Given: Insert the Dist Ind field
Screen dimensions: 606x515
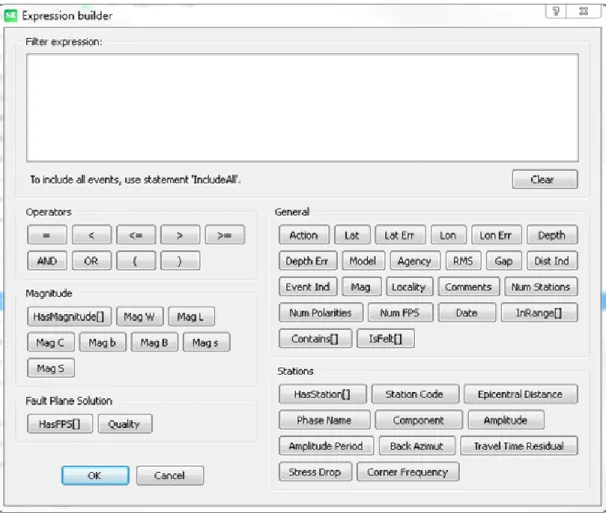Looking at the screenshot, I should point(552,261).
